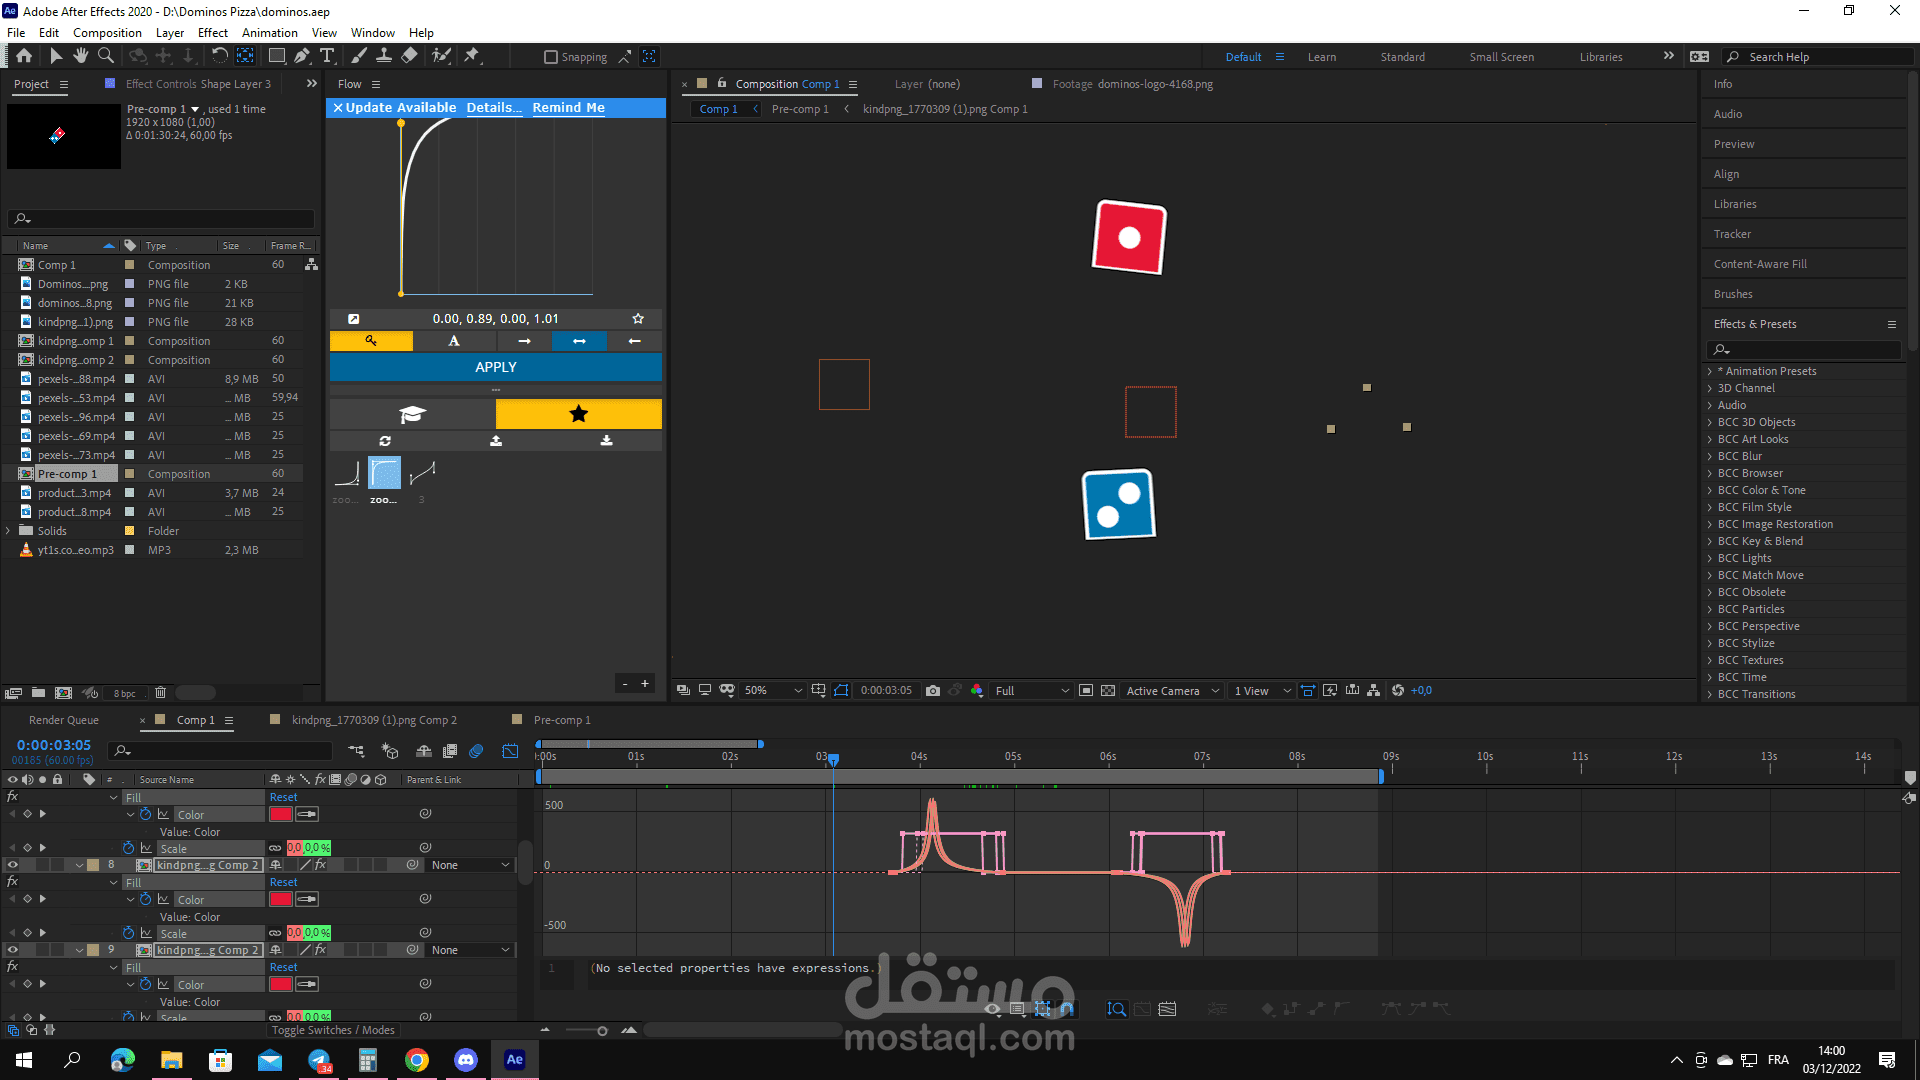This screenshot has height=1080, width=1920.
Task: Open the Full resolution dropdown
Action: pyautogui.click(x=1032, y=690)
